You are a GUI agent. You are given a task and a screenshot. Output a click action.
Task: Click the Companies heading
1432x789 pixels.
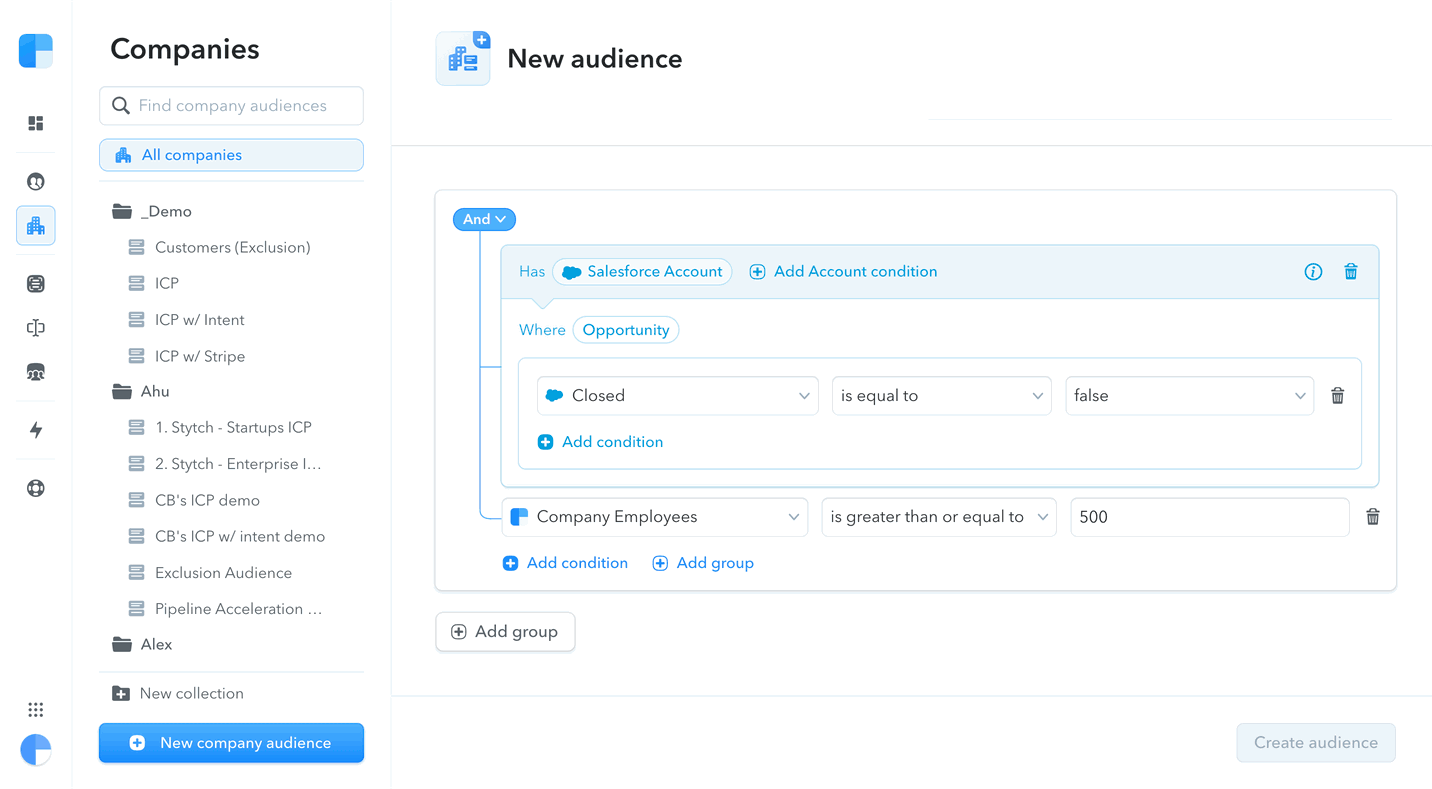coord(185,49)
